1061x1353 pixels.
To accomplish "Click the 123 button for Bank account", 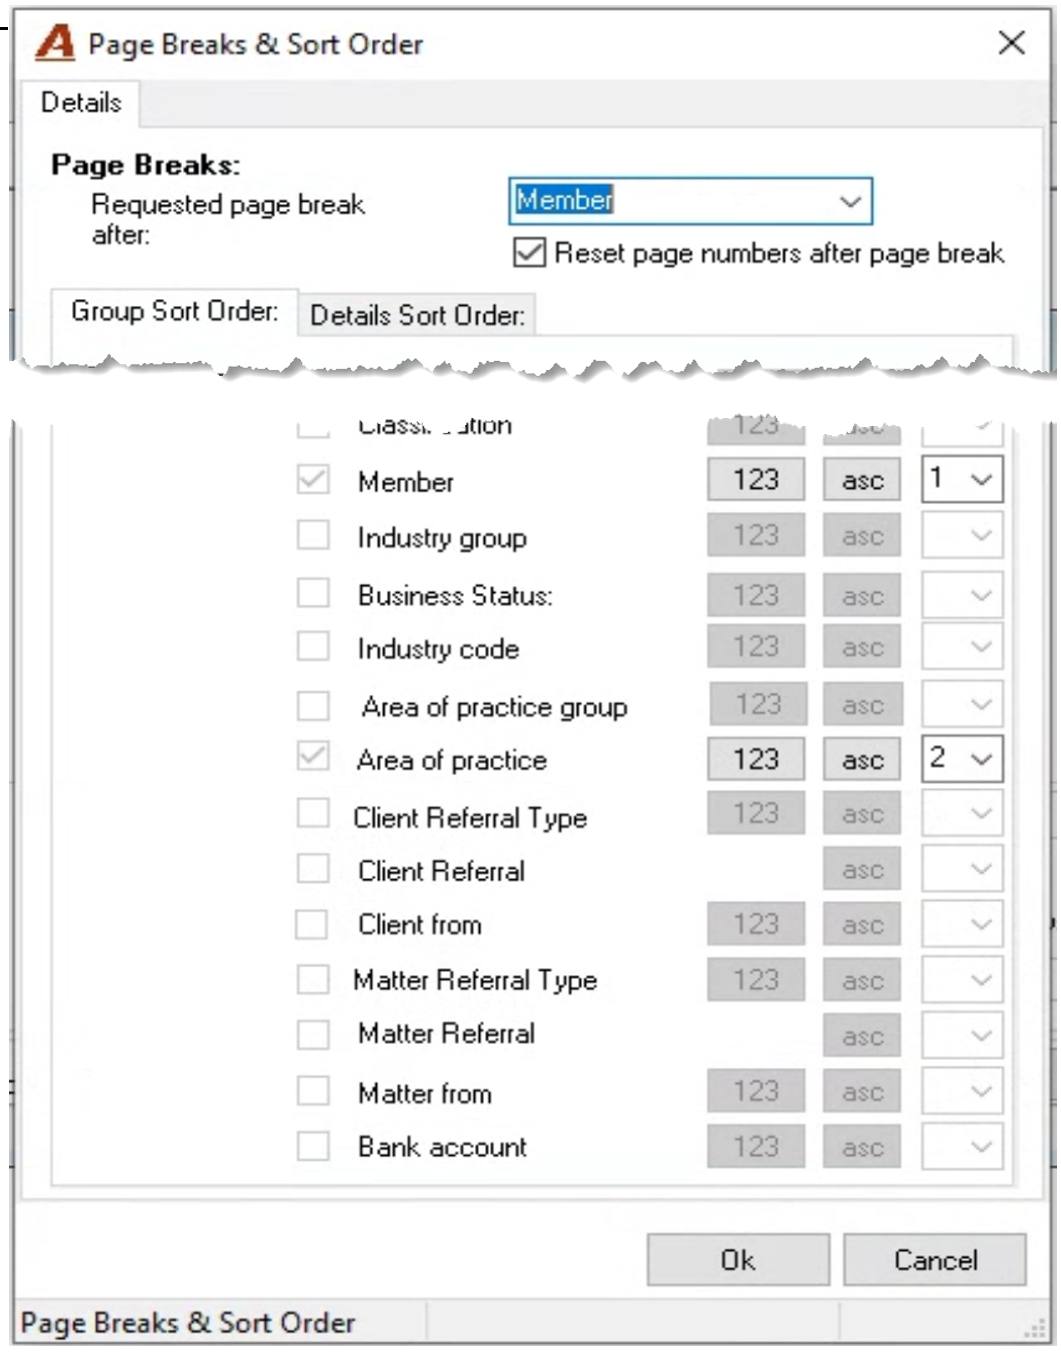I will click(x=756, y=1147).
